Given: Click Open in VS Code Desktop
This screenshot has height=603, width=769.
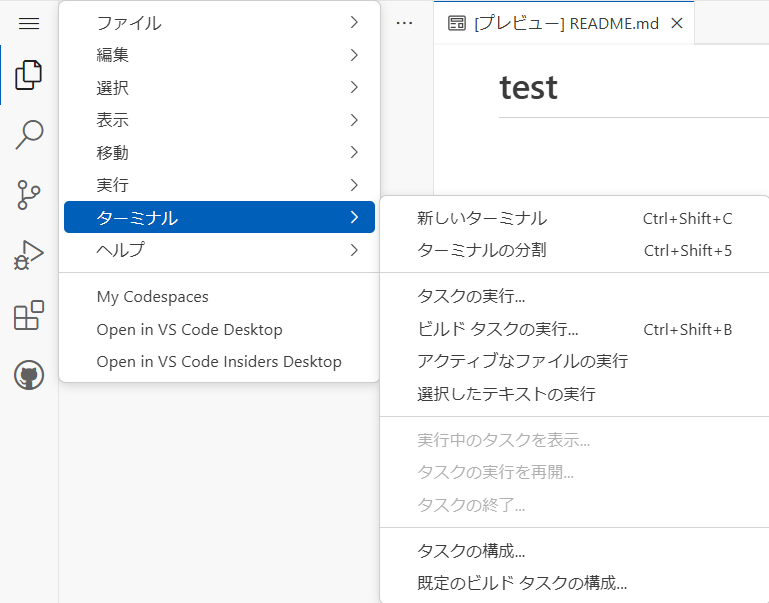Looking at the screenshot, I should pos(219,329).
